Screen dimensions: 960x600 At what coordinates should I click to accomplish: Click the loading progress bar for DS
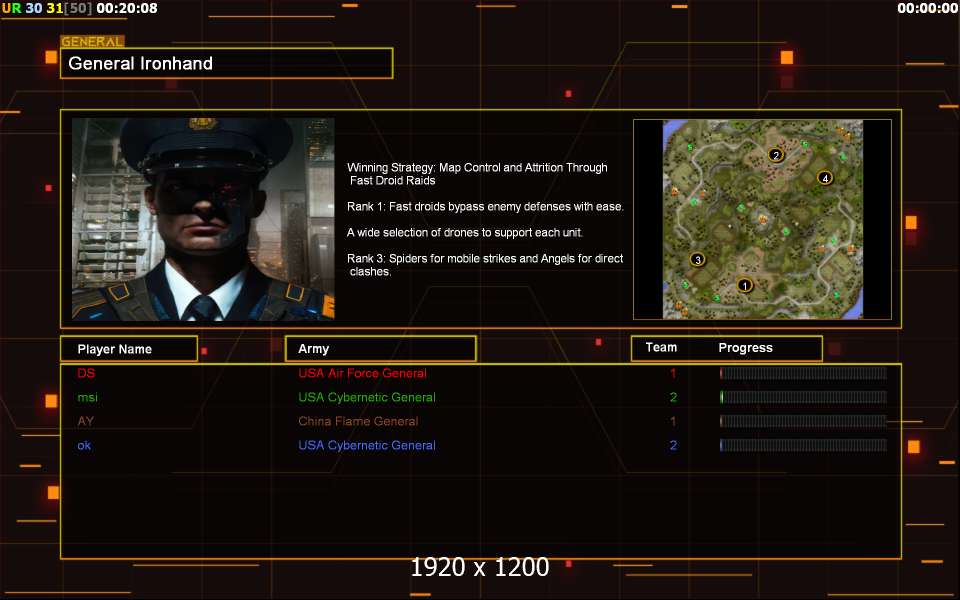[x=803, y=373]
